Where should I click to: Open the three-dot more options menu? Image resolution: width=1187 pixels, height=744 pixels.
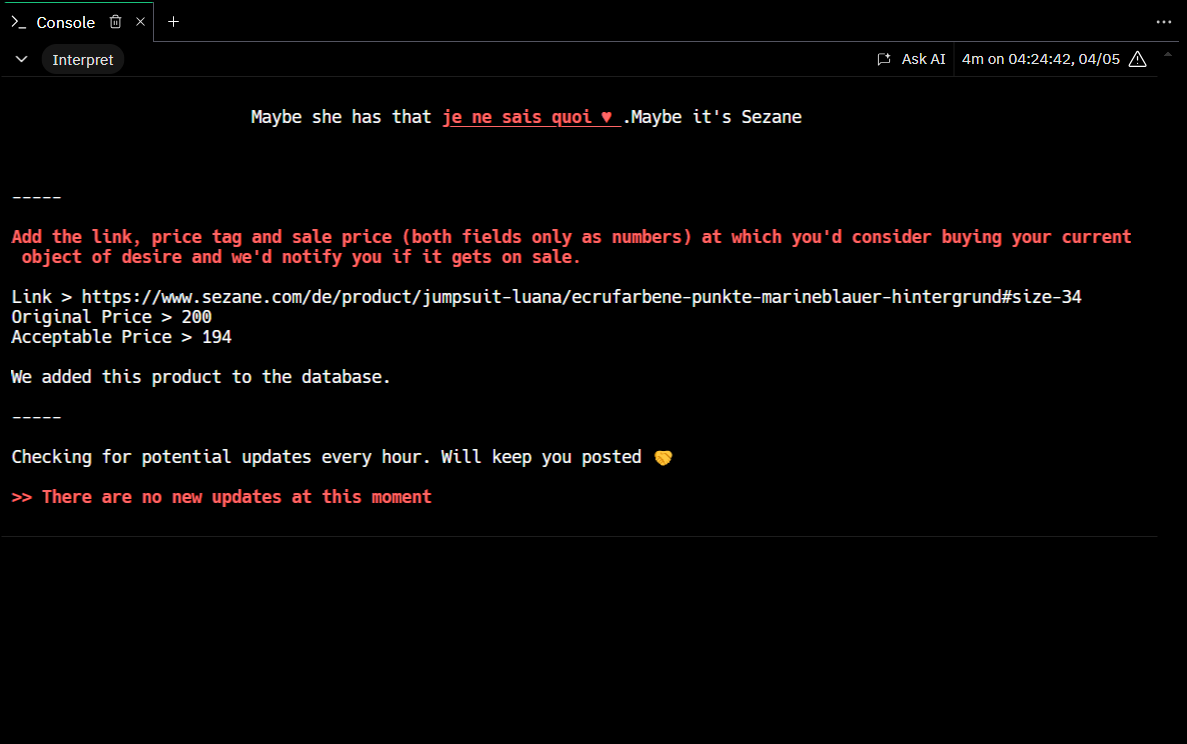pos(1162,22)
